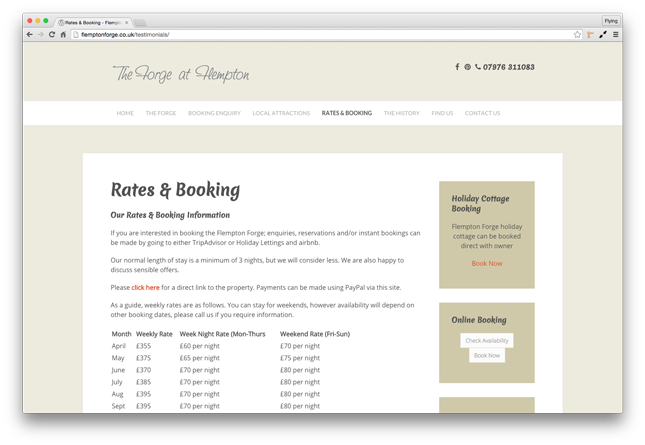Click the 'Sept' month cell
Image resolution: width=645 pixels, height=445 pixels.
coord(118,406)
